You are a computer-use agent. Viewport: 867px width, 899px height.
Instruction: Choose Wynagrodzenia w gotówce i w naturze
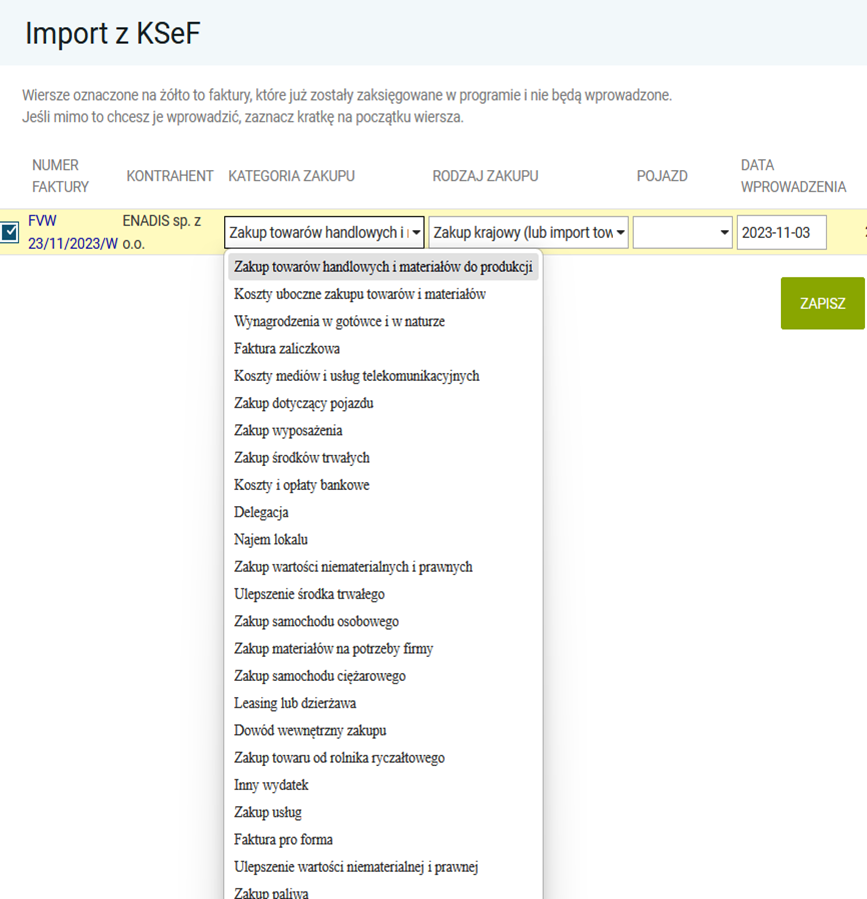pyautogui.click(x=339, y=321)
